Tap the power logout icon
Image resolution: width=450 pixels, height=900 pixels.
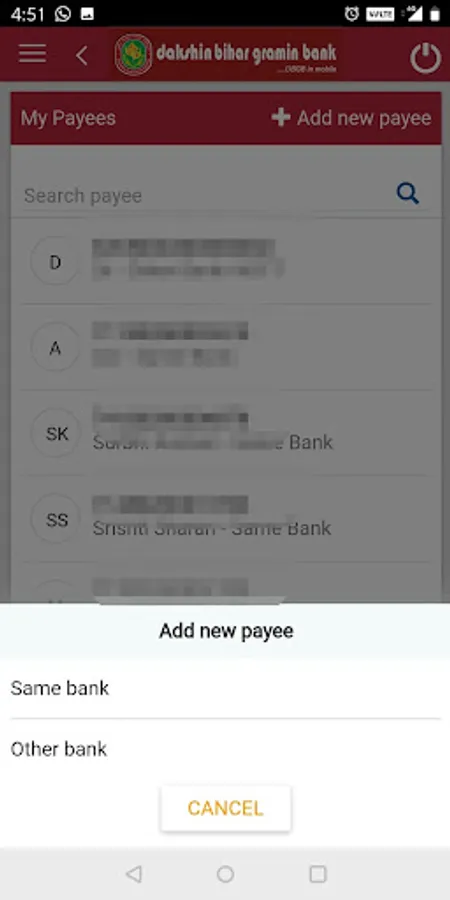(x=425, y=57)
